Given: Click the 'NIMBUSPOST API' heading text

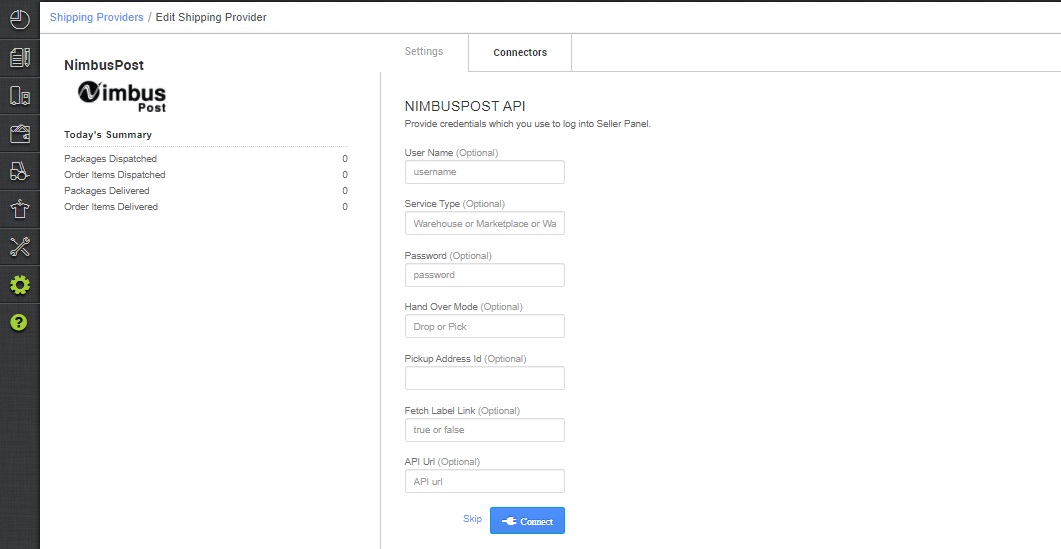Looking at the screenshot, I should tap(465, 106).
